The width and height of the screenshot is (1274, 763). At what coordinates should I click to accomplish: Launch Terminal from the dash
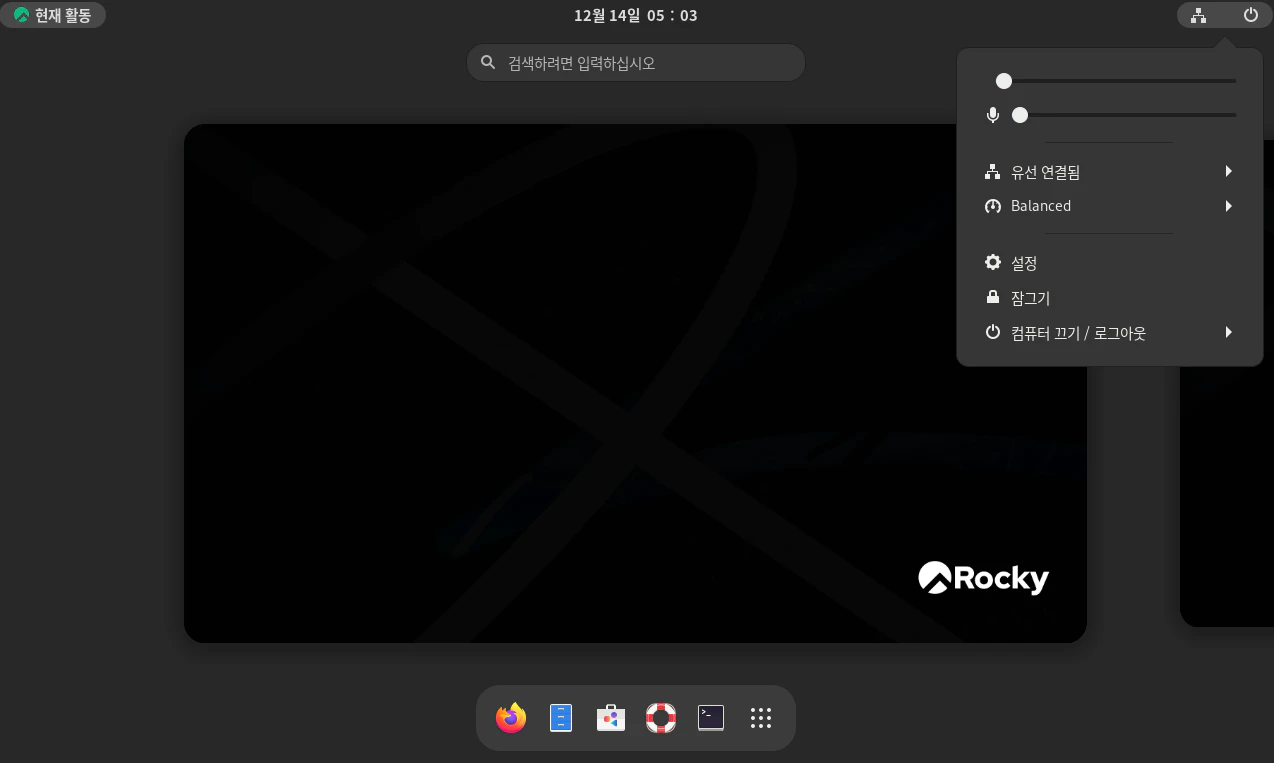[711, 718]
